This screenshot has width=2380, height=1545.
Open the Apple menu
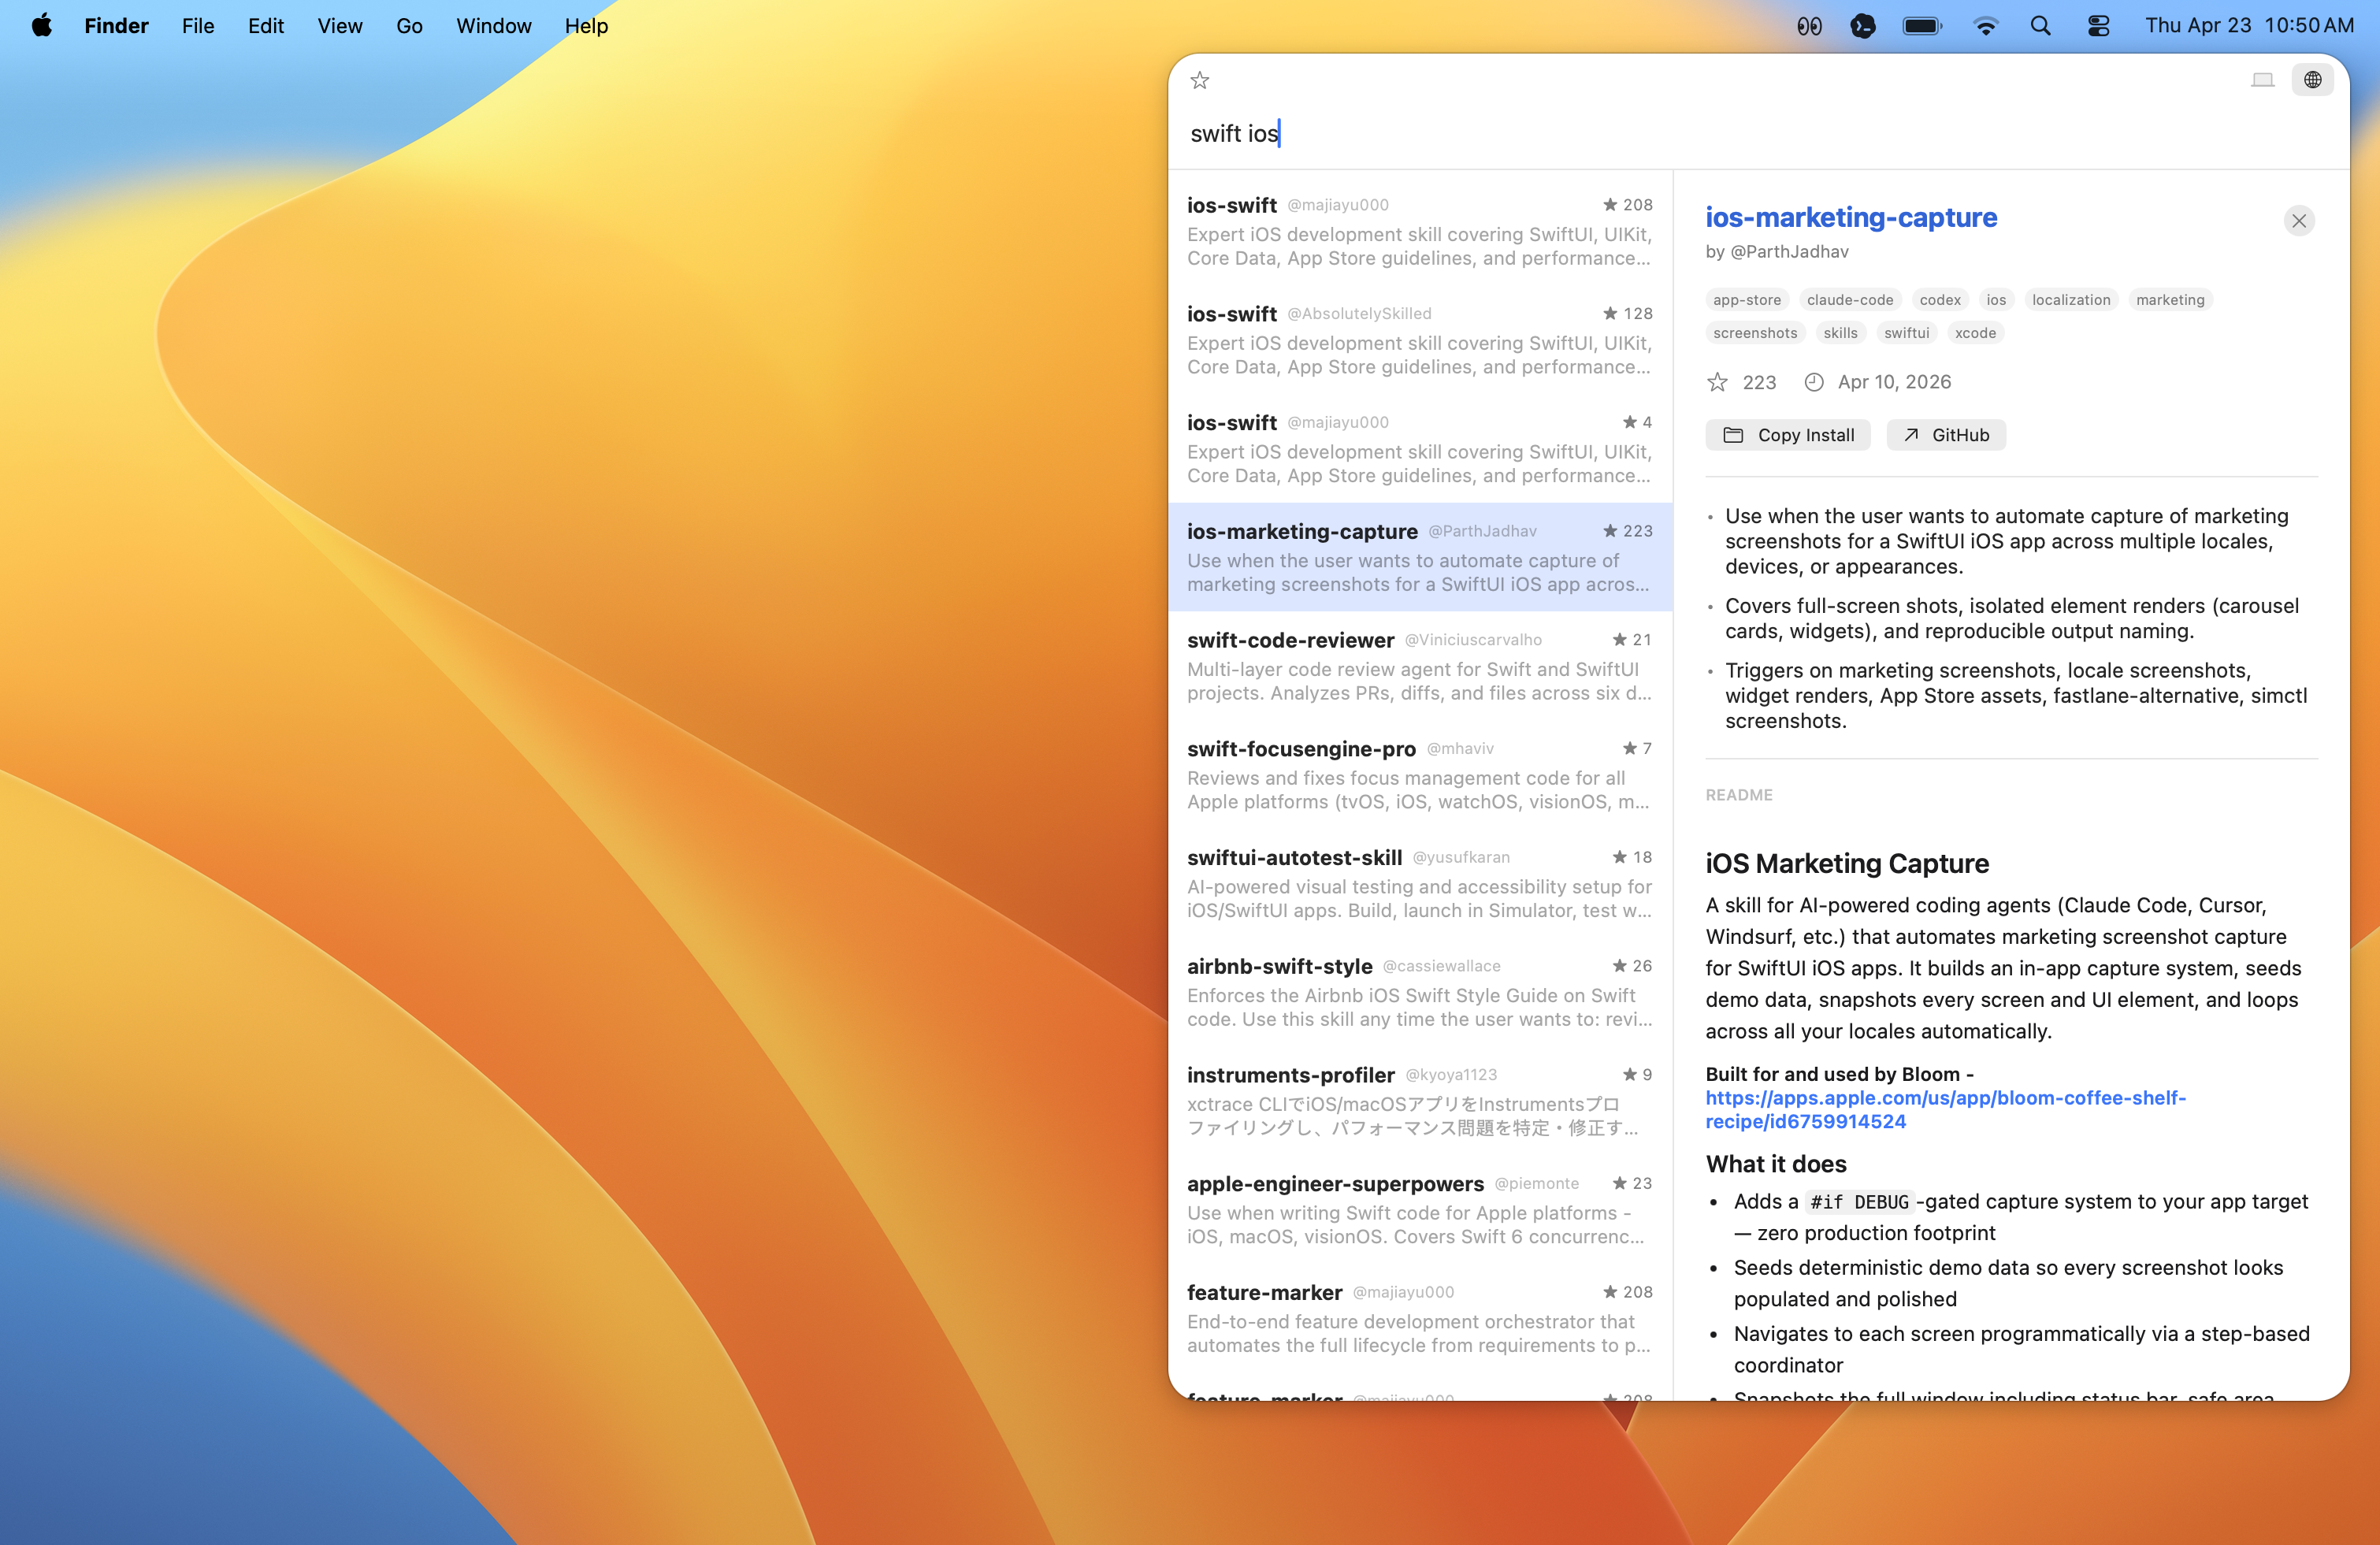[x=42, y=26]
